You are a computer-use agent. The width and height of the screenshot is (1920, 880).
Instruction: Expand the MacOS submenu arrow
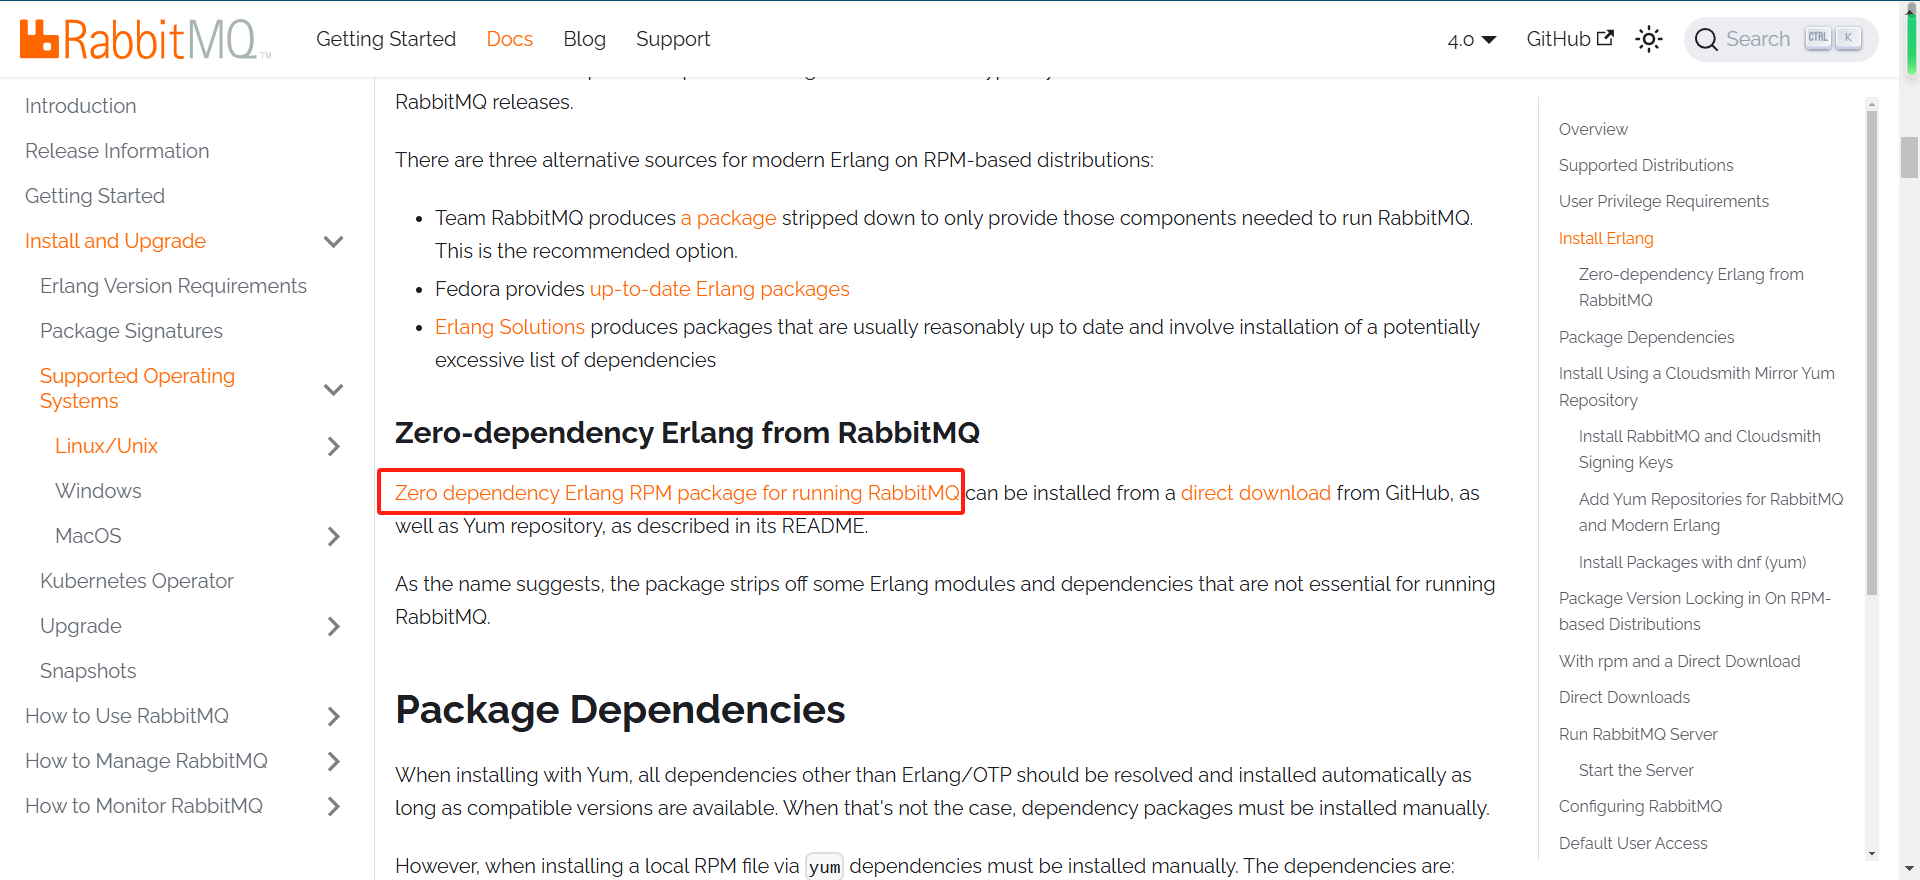click(334, 537)
